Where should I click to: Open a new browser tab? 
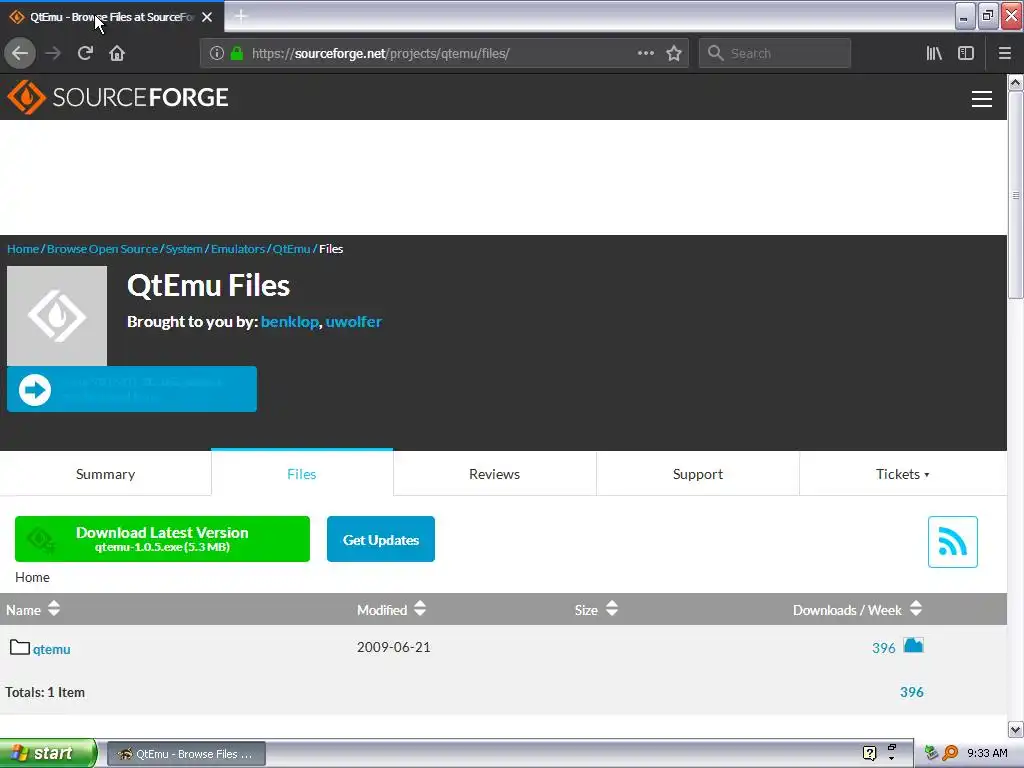pyautogui.click(x=241, y=16)
